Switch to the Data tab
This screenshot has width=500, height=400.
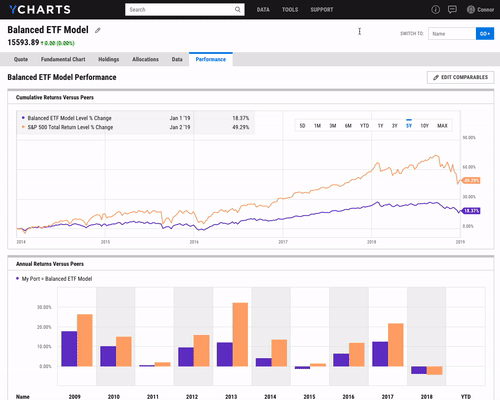coord(177,59)
